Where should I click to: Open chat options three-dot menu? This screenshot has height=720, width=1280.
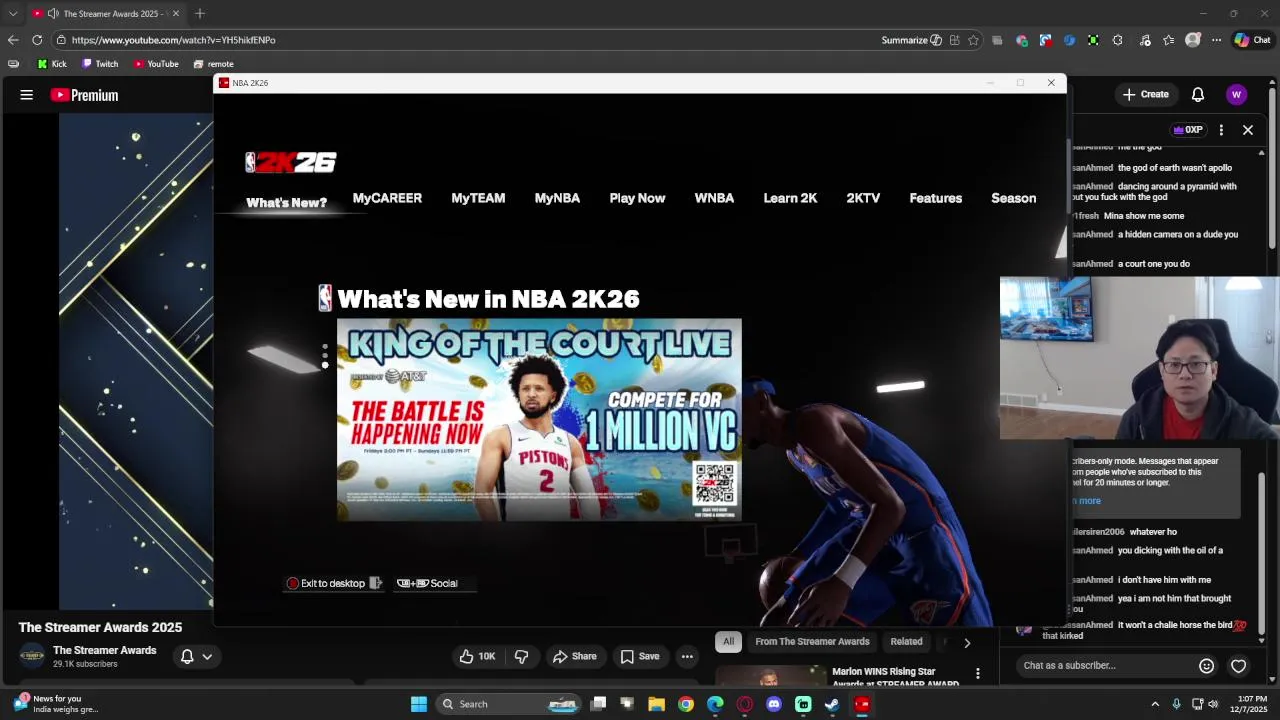pyautogui.click(x=1221, y=130)
